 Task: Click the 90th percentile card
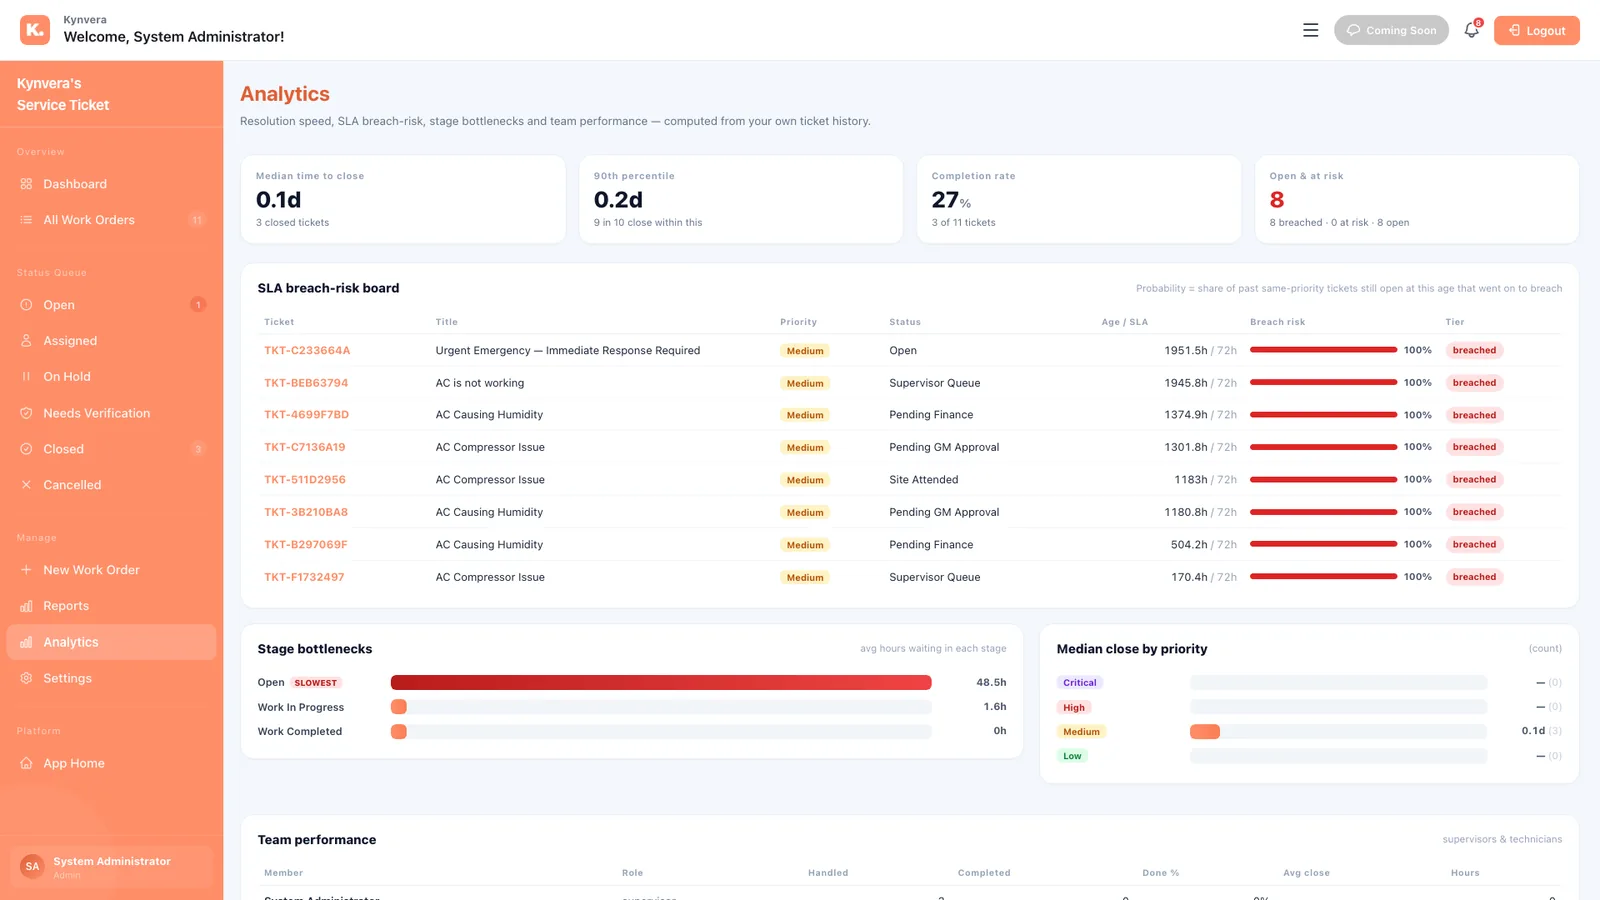(x=741, y=199)
